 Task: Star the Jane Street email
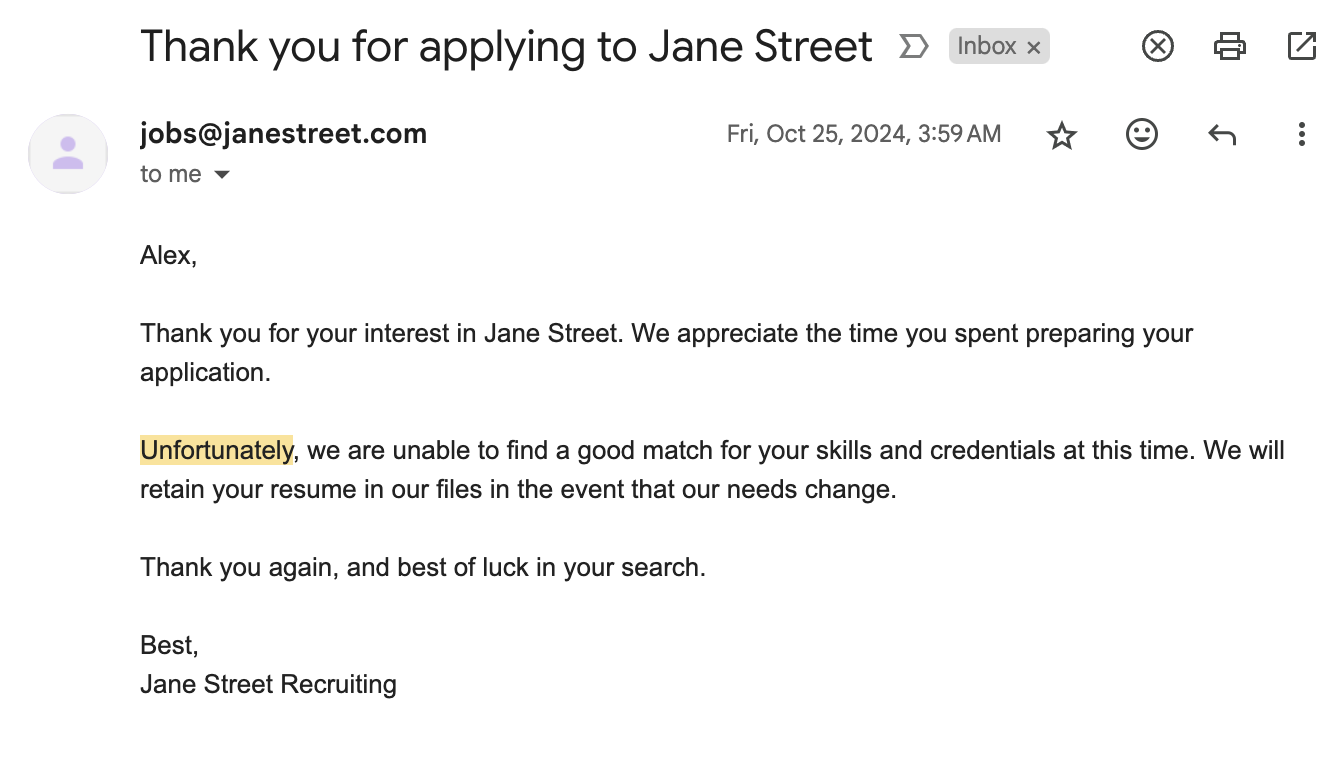click(1061, 135)
